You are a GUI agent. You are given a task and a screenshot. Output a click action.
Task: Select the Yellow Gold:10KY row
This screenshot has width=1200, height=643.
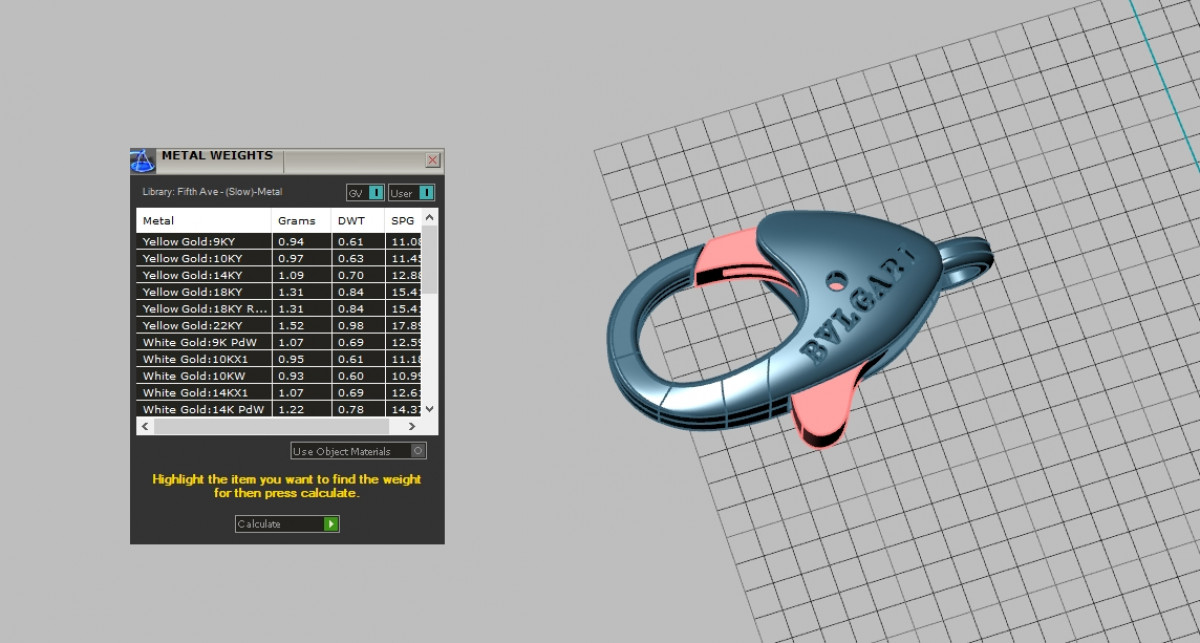279,258
